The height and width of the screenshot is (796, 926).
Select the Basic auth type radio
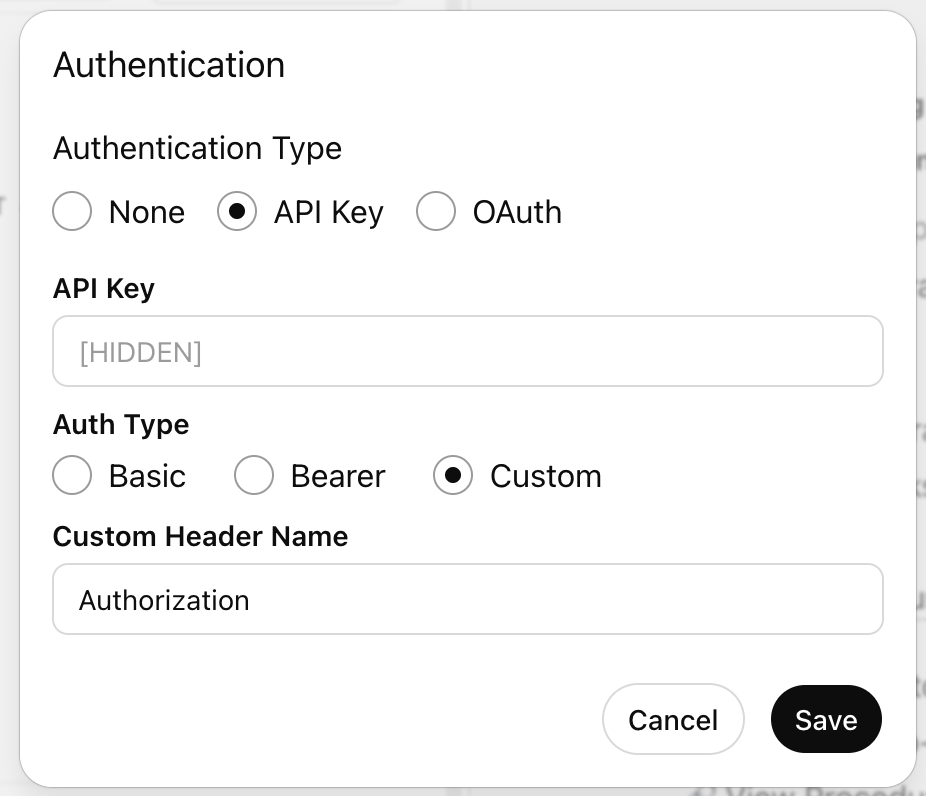click(72, 475)
